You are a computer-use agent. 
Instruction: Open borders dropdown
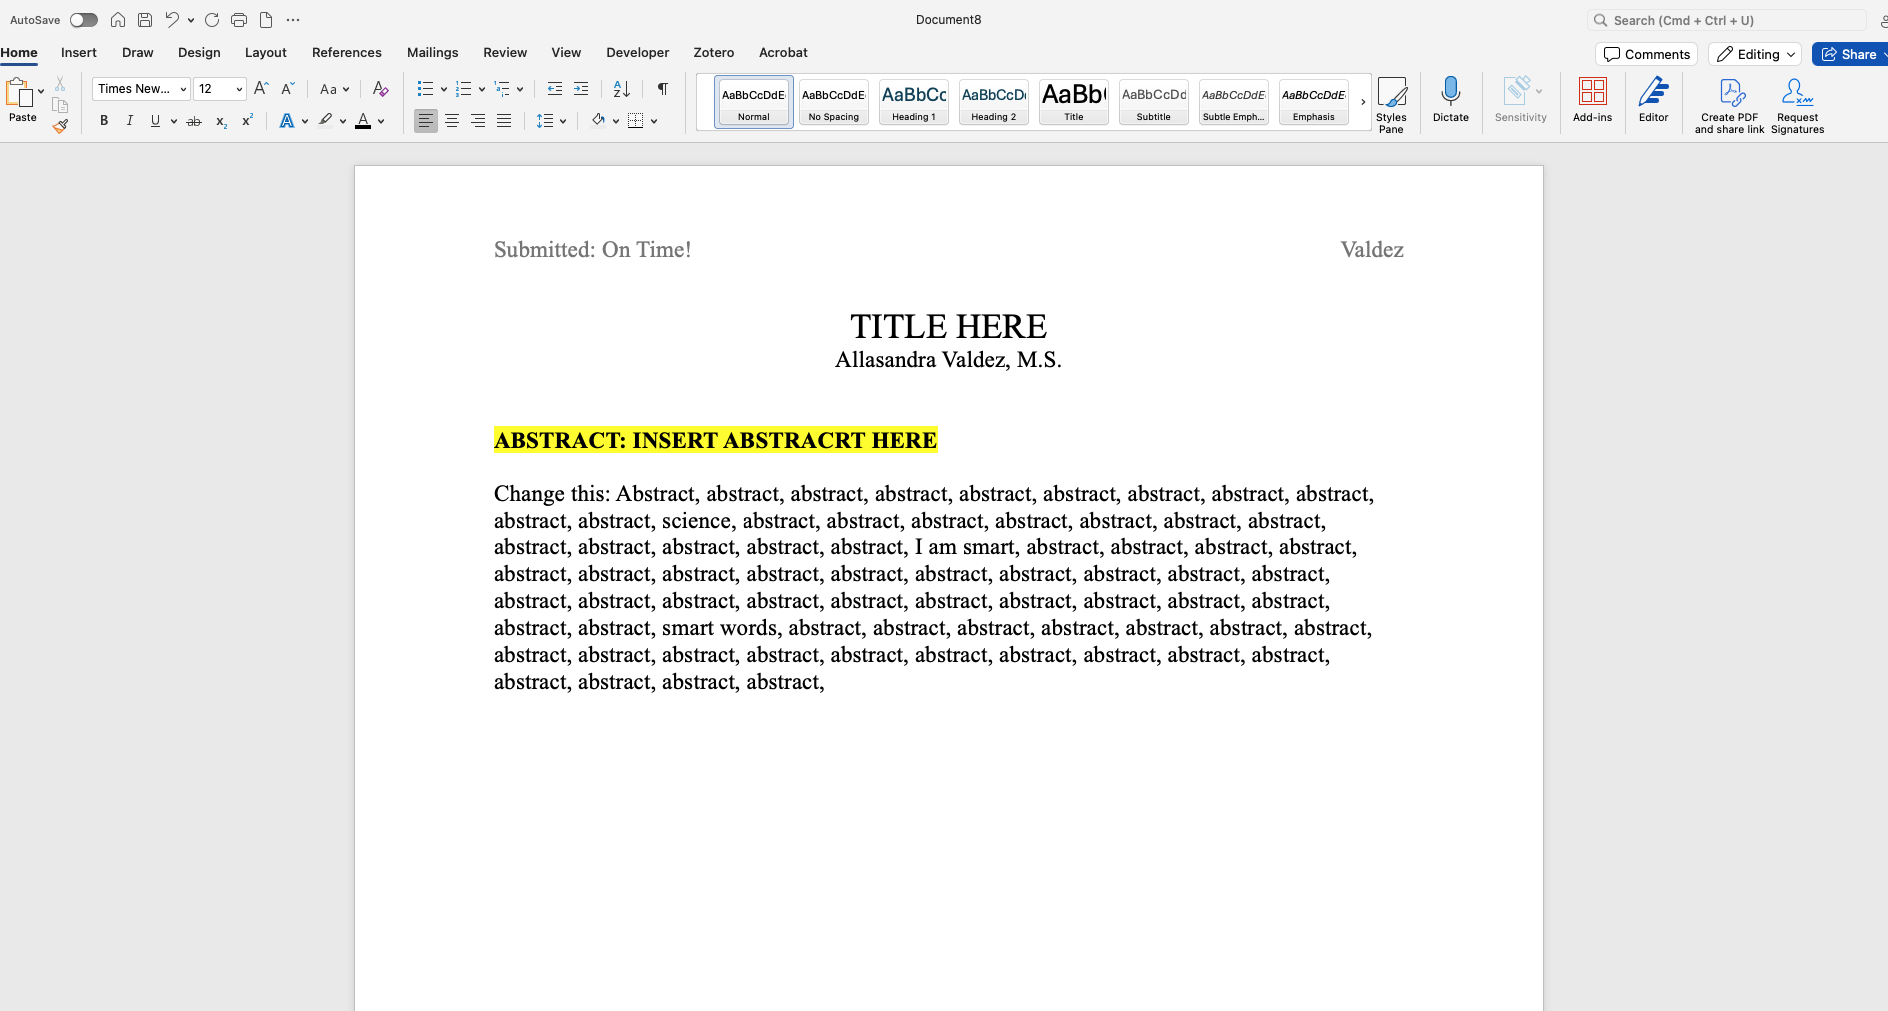[x=654, y=121]
